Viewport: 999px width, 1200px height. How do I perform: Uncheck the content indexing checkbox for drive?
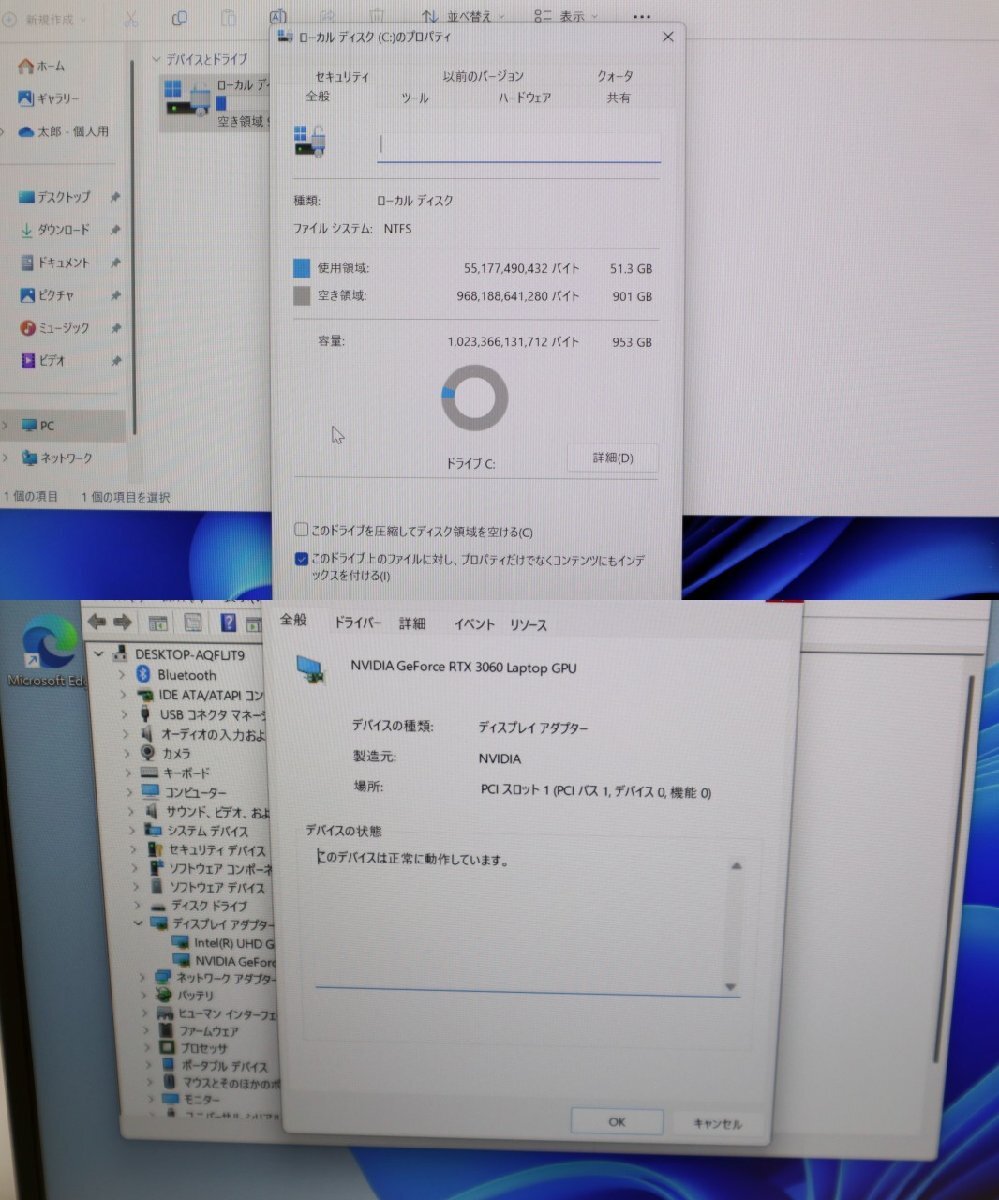301,559
